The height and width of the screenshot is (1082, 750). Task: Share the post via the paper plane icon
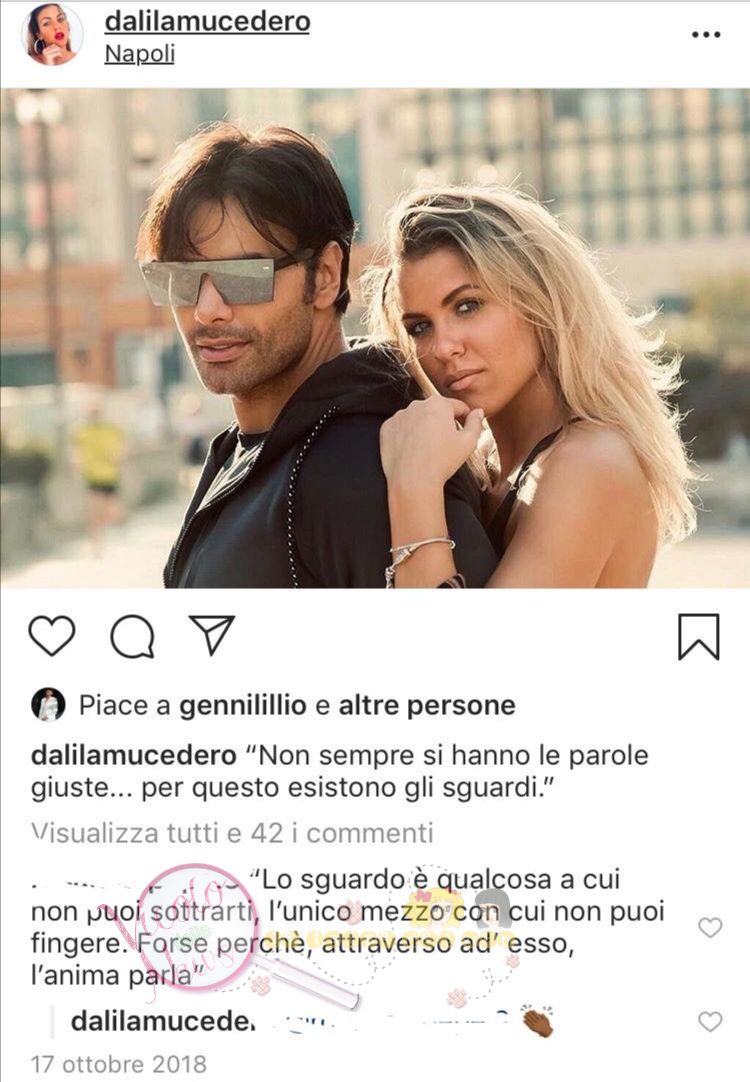pos(212,634)
